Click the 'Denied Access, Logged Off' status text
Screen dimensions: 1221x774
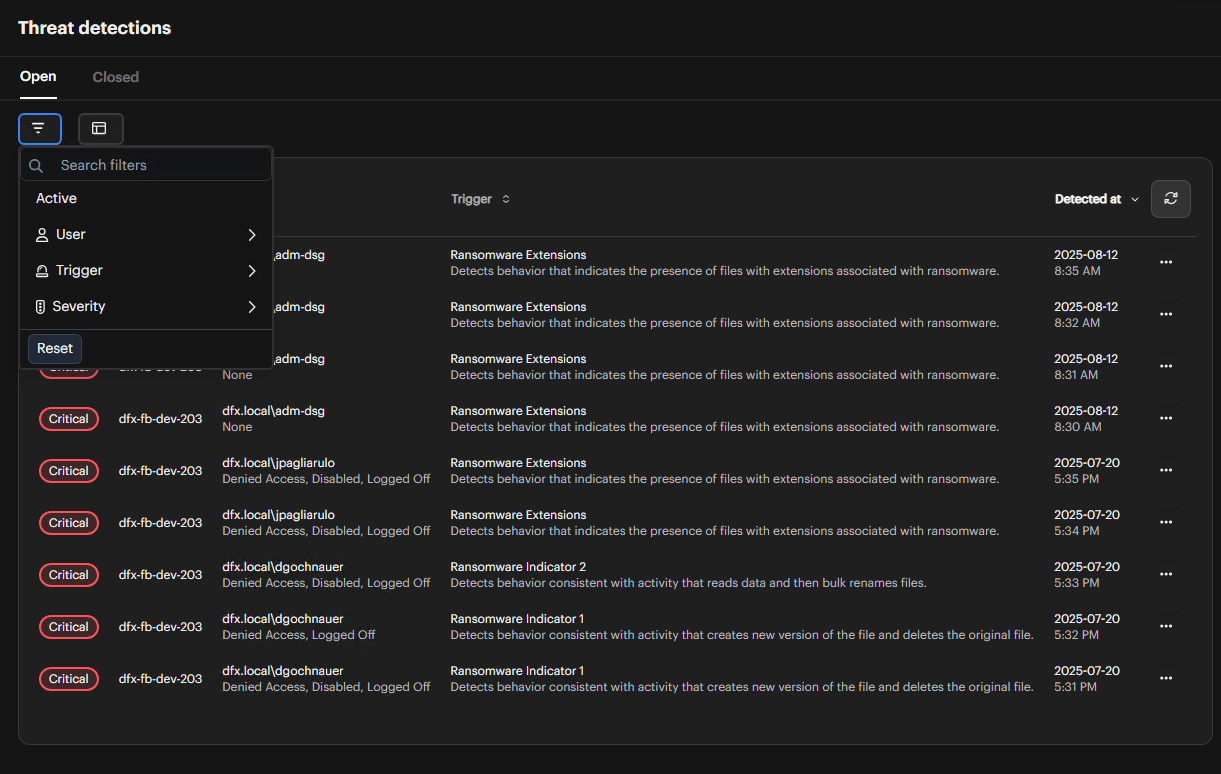299,635
